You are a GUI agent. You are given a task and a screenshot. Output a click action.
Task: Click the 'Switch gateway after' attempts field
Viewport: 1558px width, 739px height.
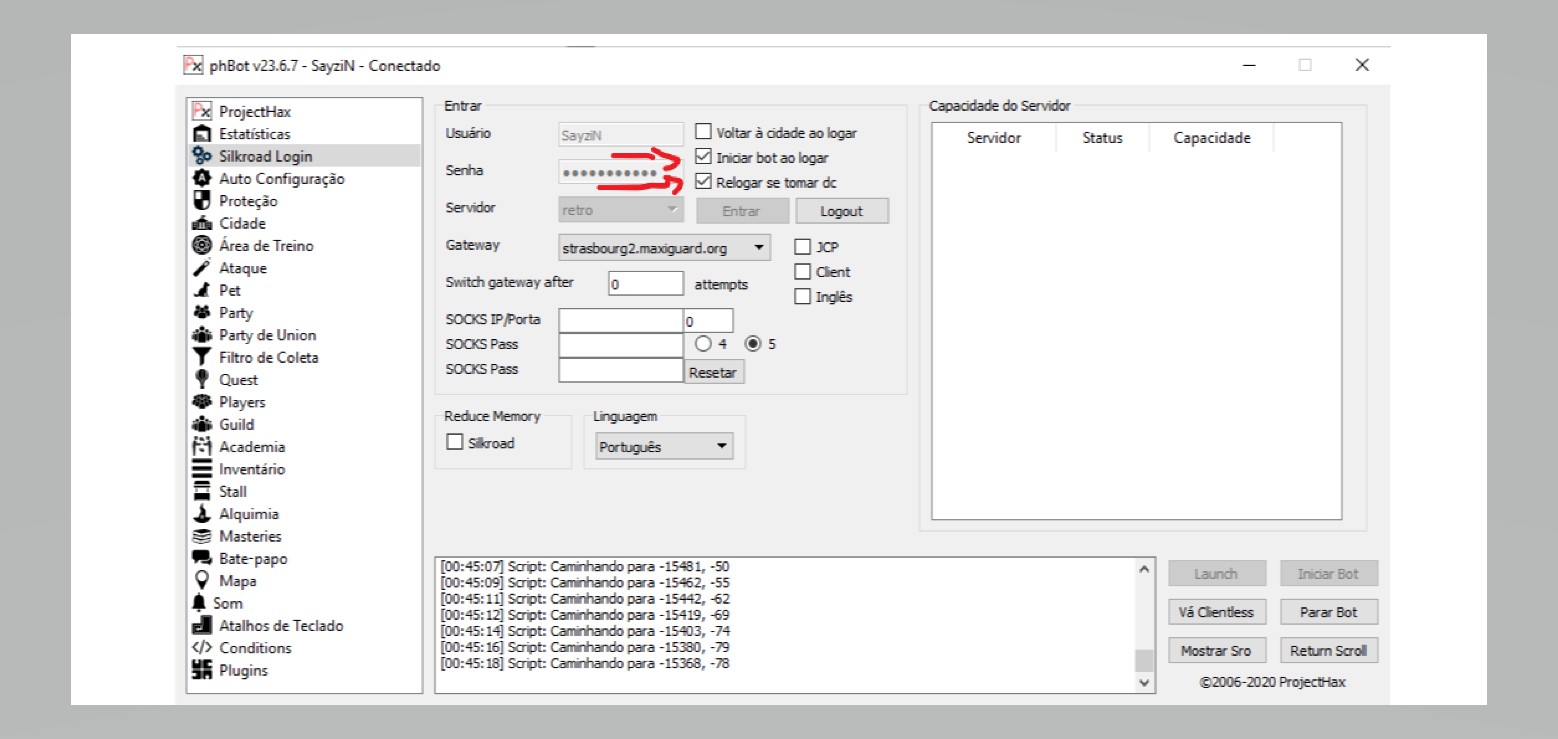coord(645,284)
